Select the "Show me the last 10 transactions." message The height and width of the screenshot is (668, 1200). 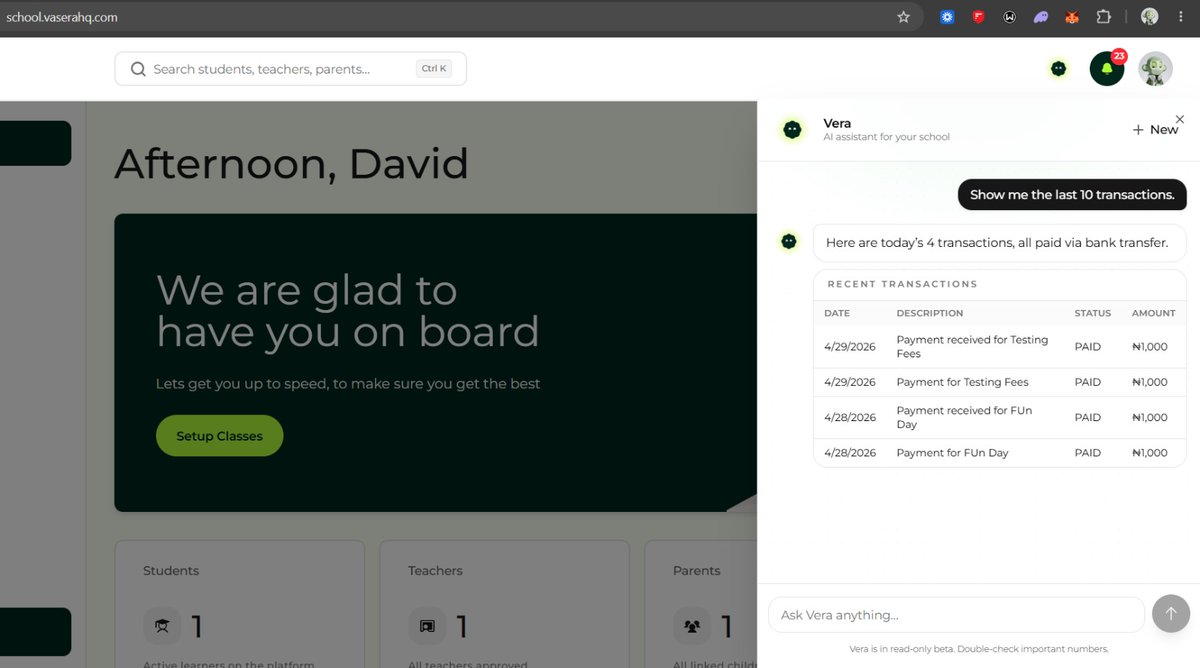point(1072,195)
